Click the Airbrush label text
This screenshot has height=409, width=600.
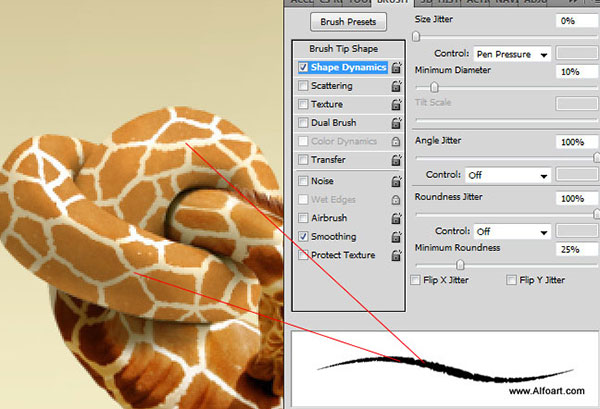coord(329,218)
